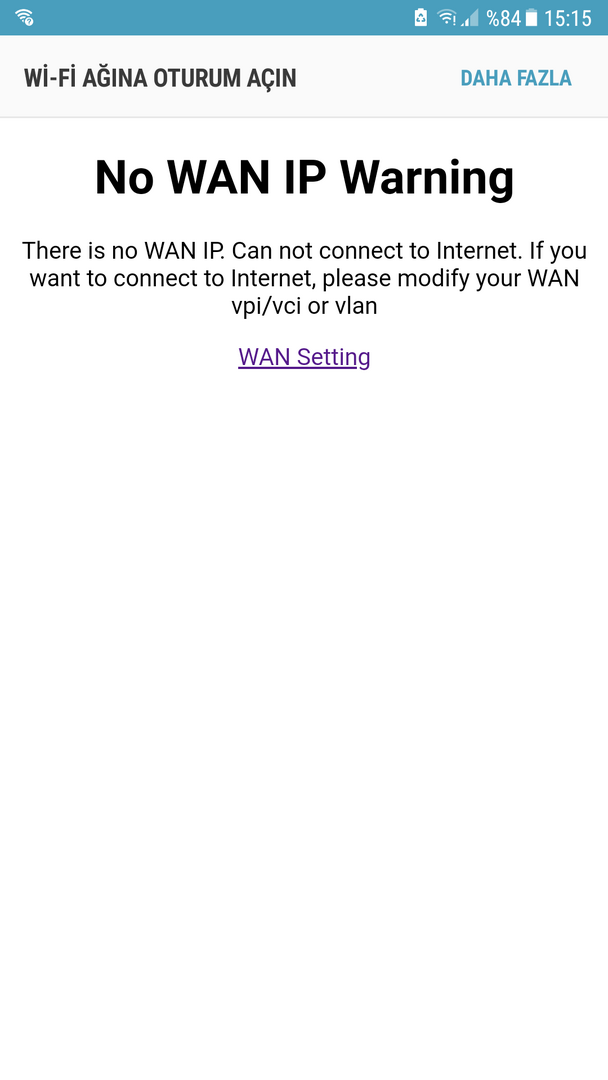608x1080 pixels.
Task: Open the DAHA FAZLA menu
Action: pos(516,78)
